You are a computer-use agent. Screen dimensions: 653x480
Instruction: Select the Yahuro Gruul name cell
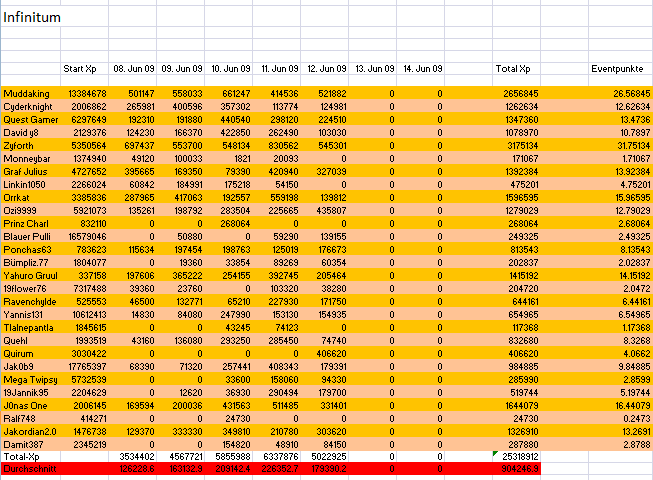pos(31,276)
